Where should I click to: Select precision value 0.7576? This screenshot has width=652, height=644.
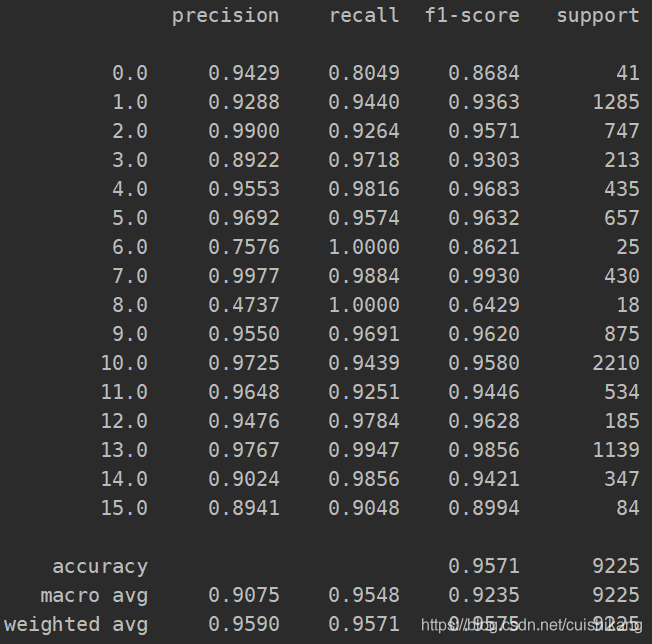(x=244, y=247)
